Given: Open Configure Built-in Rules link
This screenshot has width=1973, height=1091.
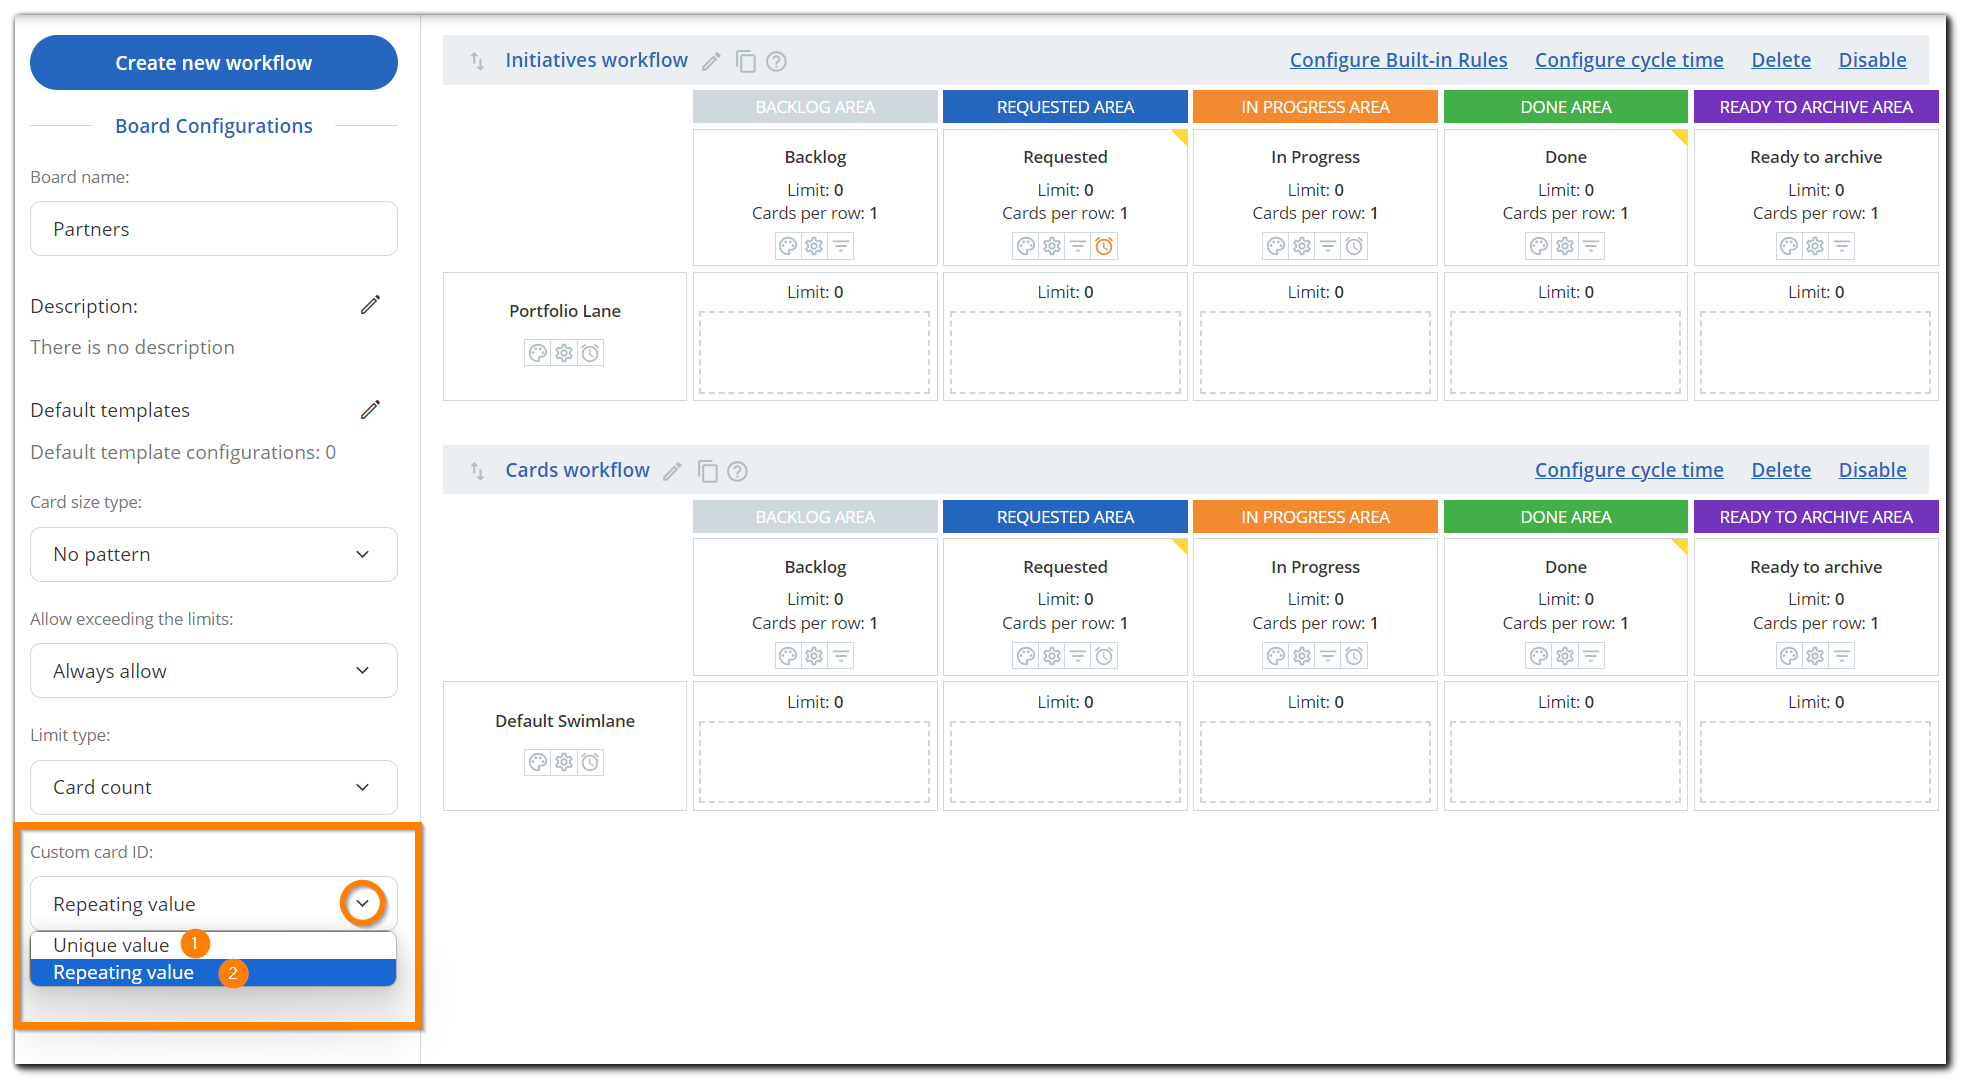Looking at the screenshot, I should click(x=1398, y=60).
